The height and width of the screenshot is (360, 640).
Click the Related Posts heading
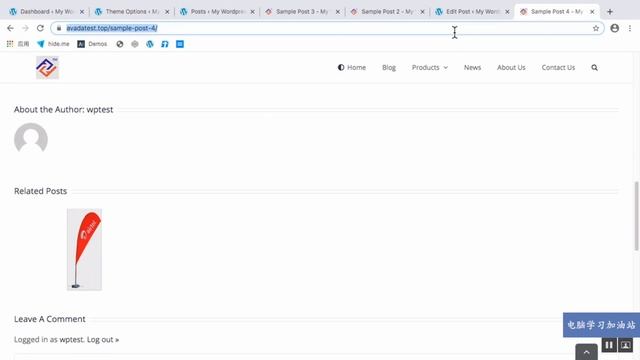click(x=40, y=191)
